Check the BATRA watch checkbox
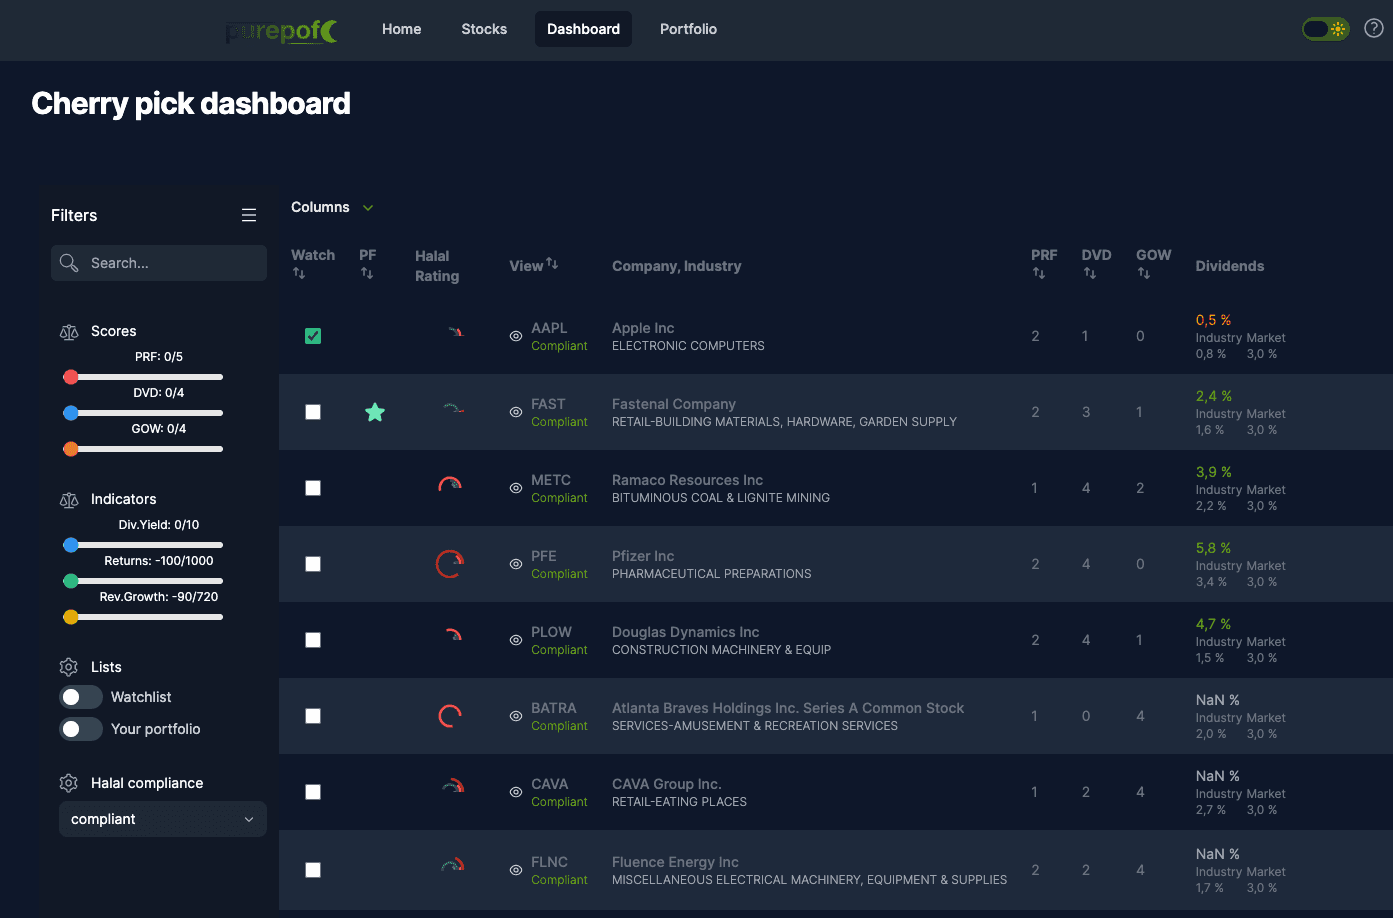The width and height of the screenshot is (1393, 918). coord(313,716)
